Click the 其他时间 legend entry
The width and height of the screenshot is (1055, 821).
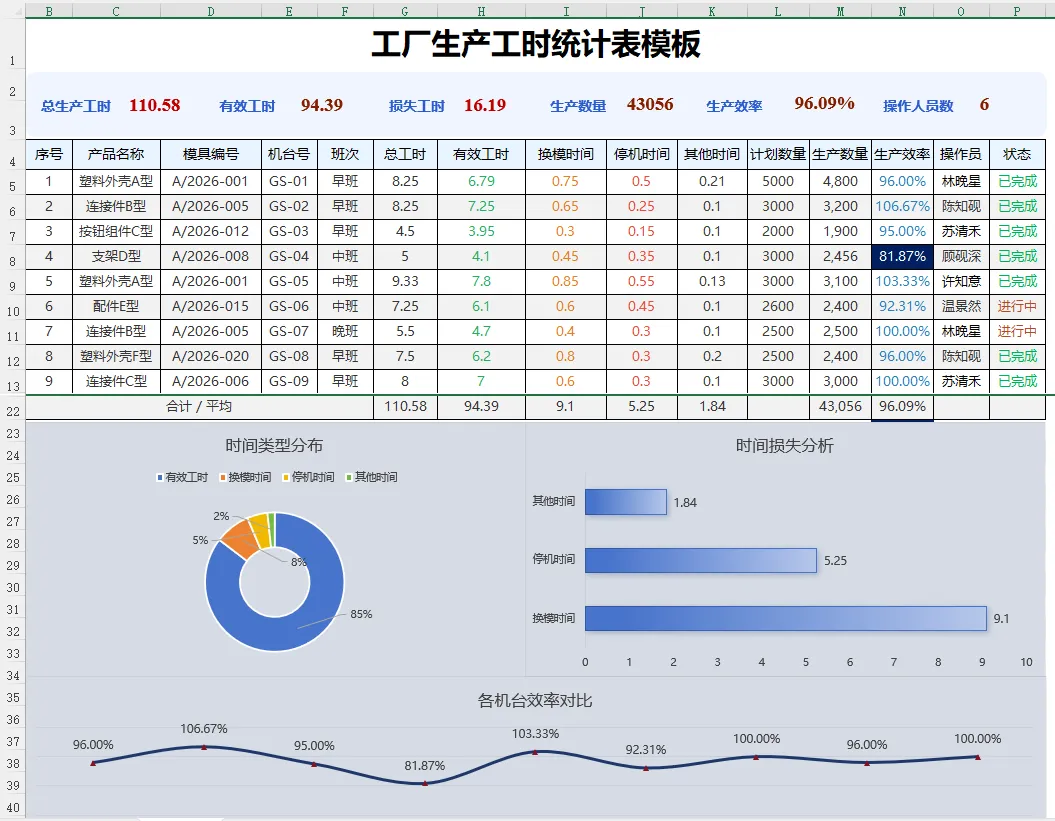click(371, 477)
